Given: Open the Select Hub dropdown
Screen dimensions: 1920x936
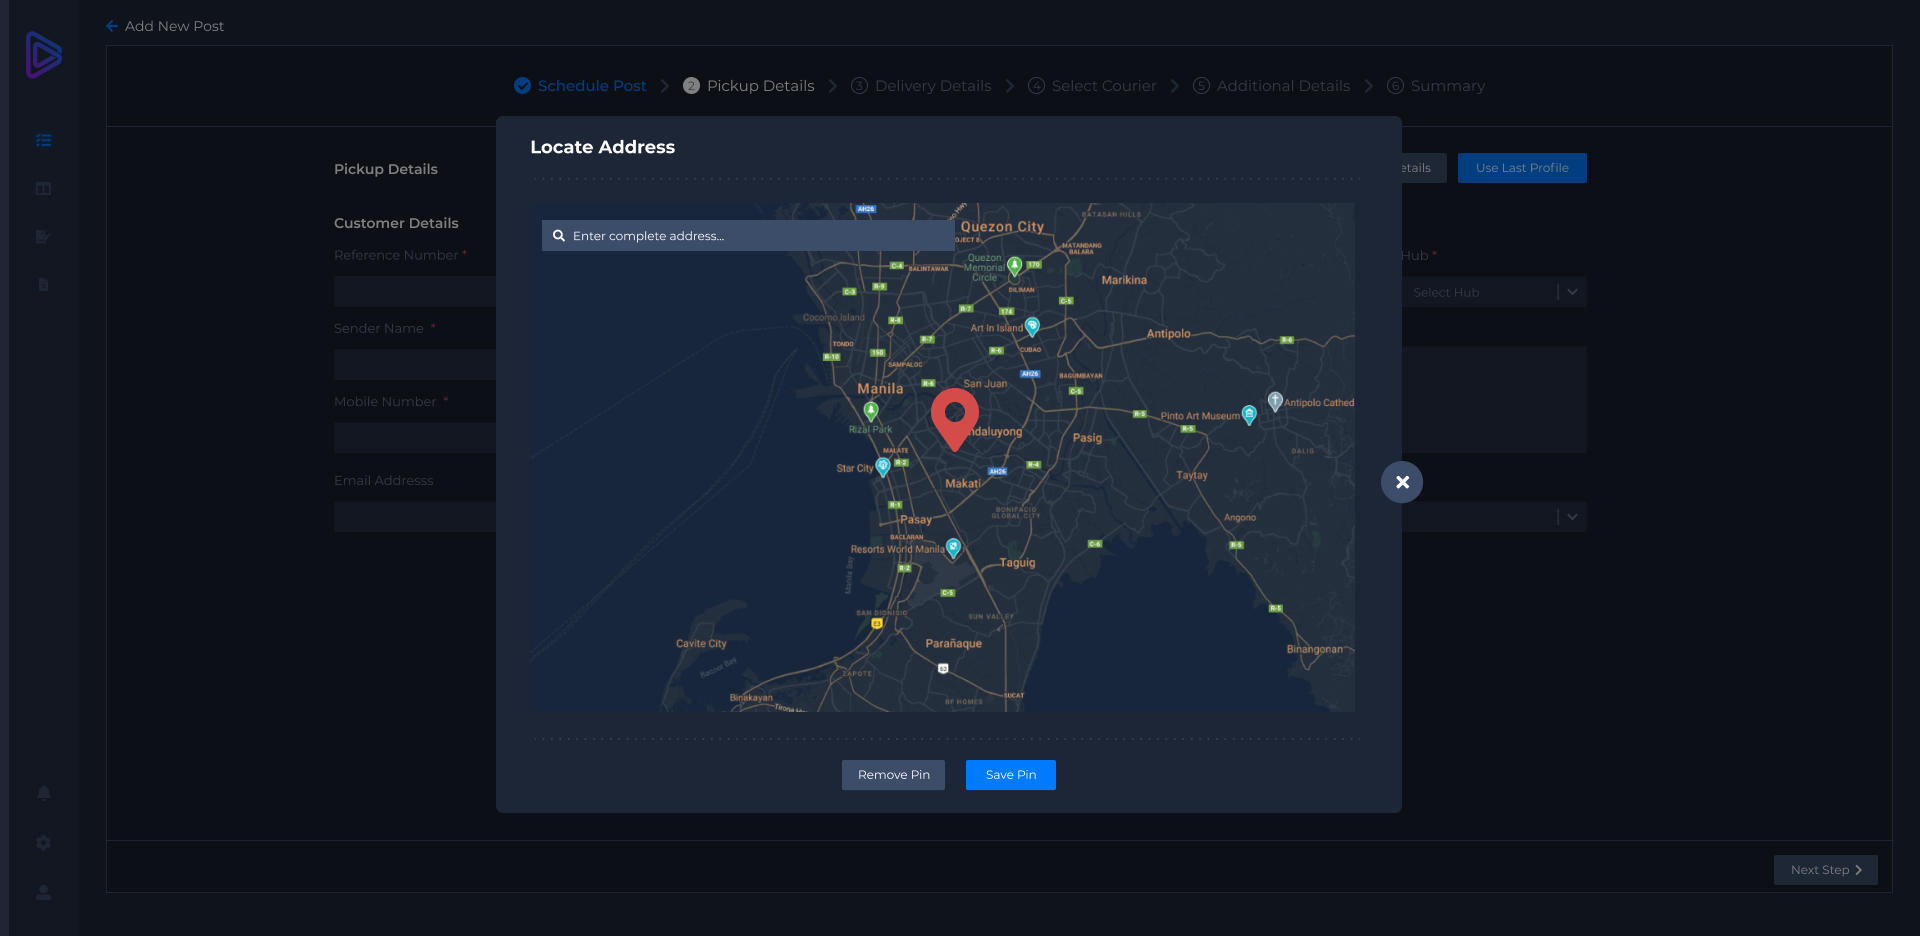Looking at the screenshot, I should [1494, 292].
